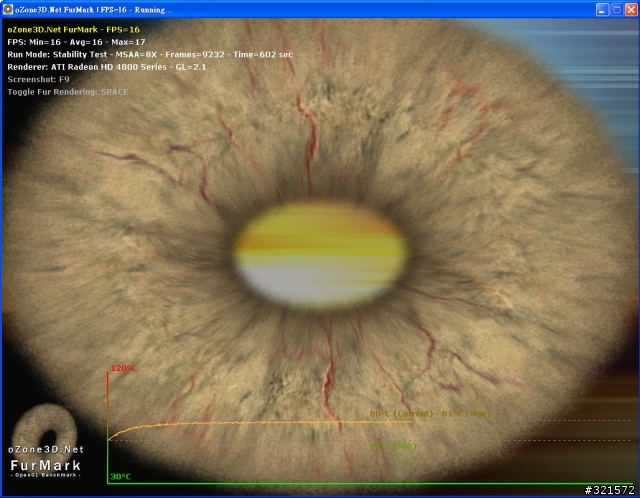Viewport: 640px width, 498px height.
Task: Minimize the FurMark window
Action: click(x=602, y=10)
